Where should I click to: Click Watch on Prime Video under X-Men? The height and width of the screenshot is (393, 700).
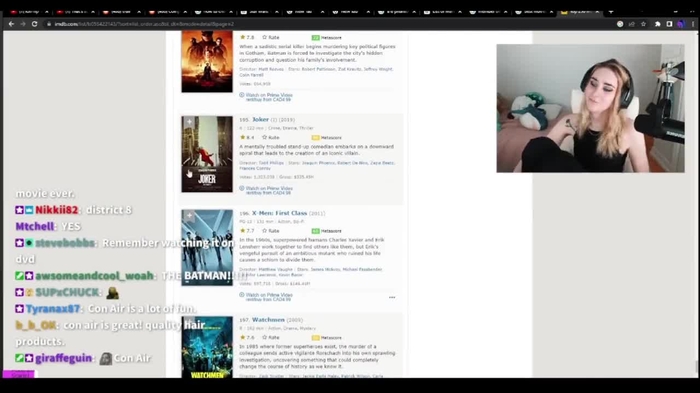pyautogui.click(x=269, y=295)
